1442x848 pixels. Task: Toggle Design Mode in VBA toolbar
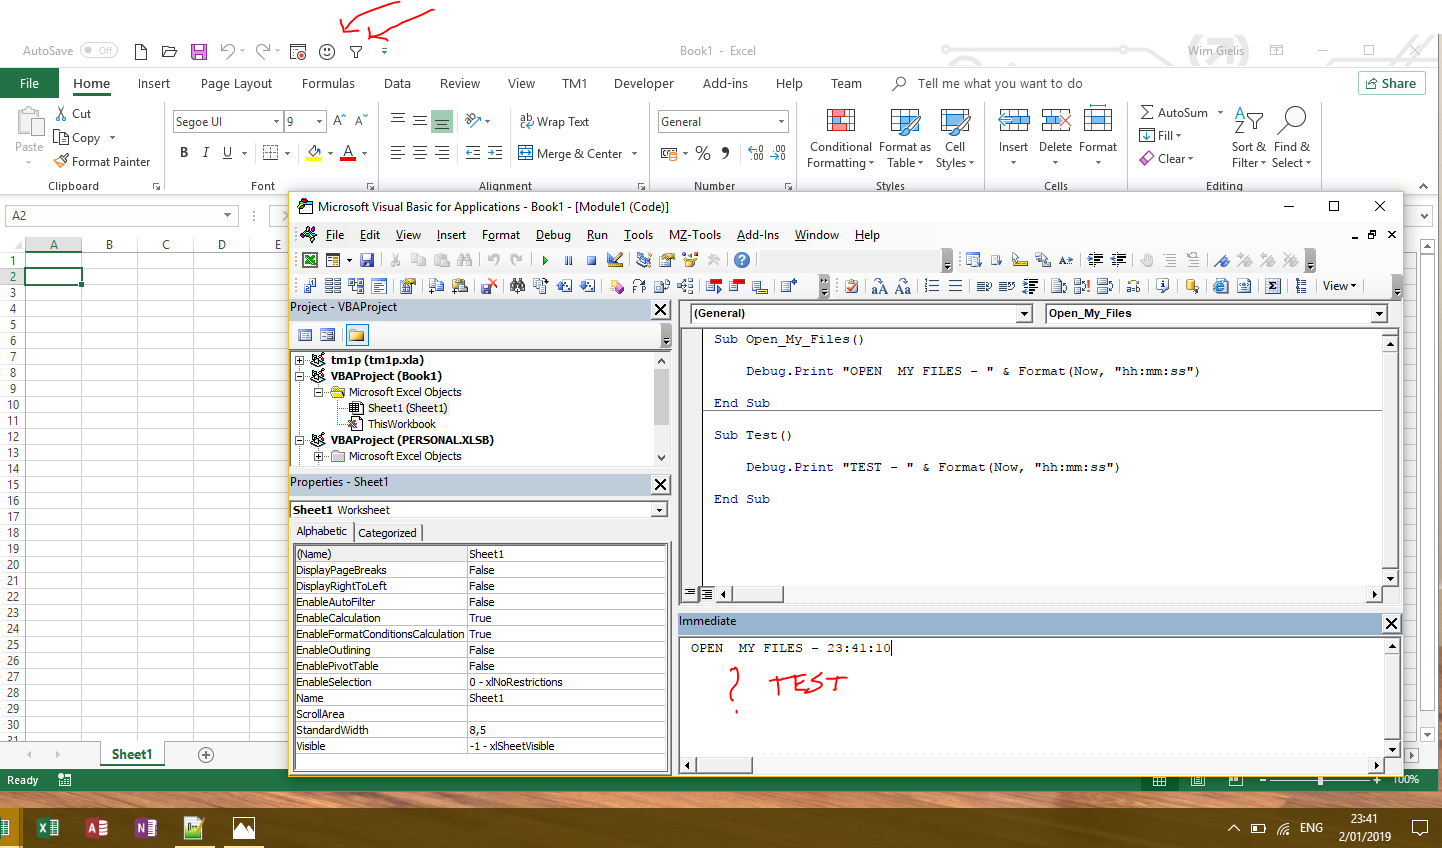click(614, 260)
